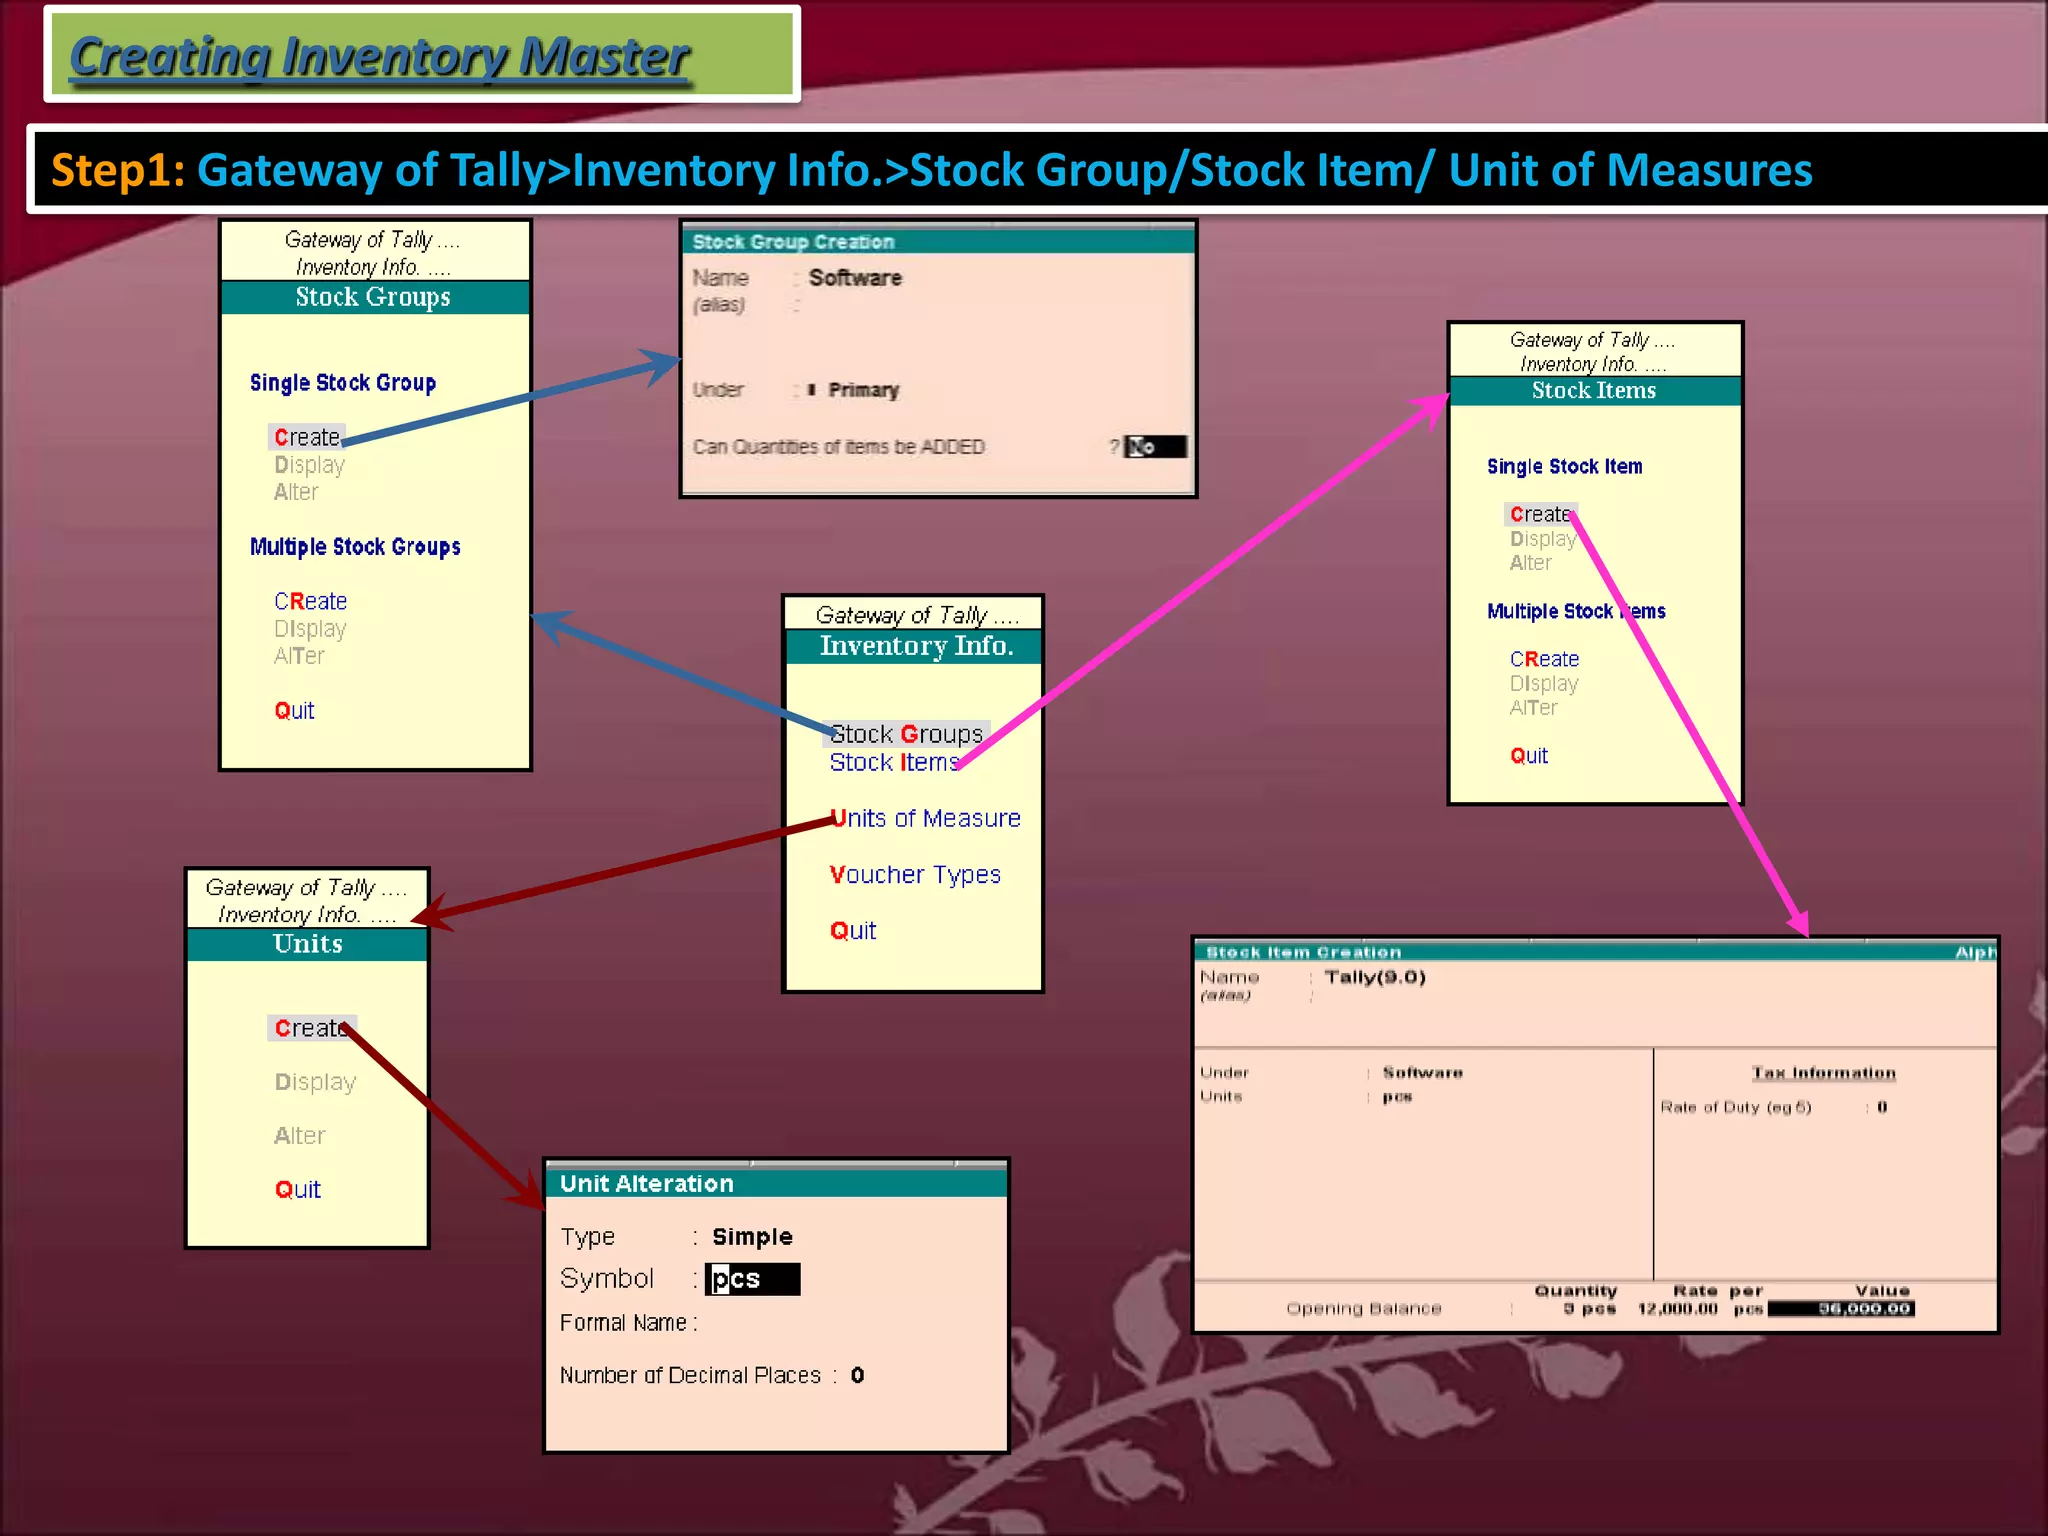Viewport: 2048px width, 1536px height.
Task: Choose Display under Single Stock Item
Action: click(1543, 539)
